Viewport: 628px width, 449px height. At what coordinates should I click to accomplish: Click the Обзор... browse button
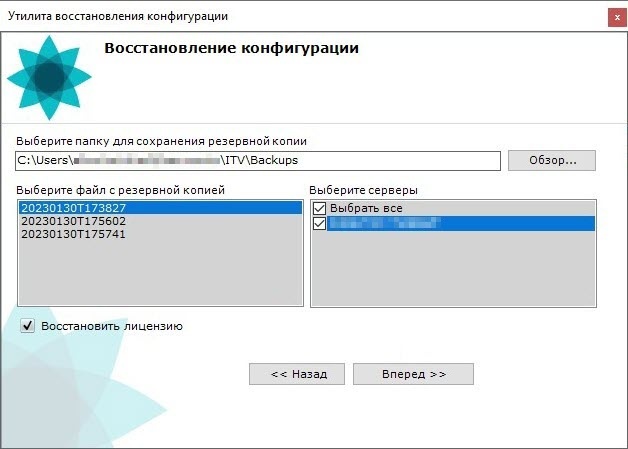click(x=551, y=160)
